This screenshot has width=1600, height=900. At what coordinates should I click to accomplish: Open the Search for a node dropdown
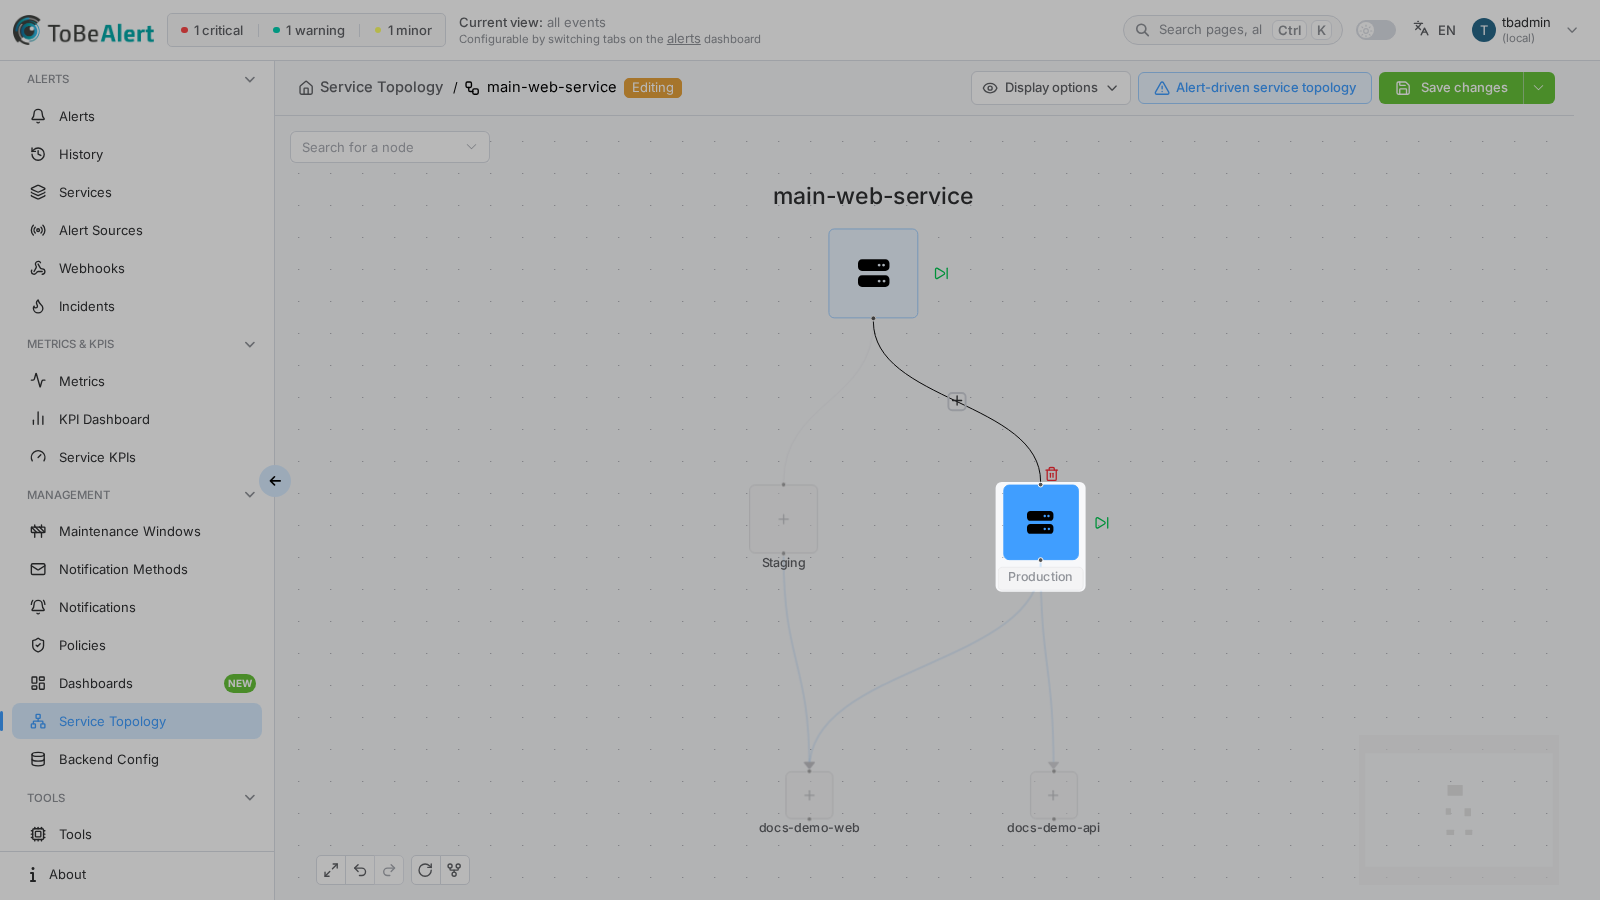click(x=390, y=147)
